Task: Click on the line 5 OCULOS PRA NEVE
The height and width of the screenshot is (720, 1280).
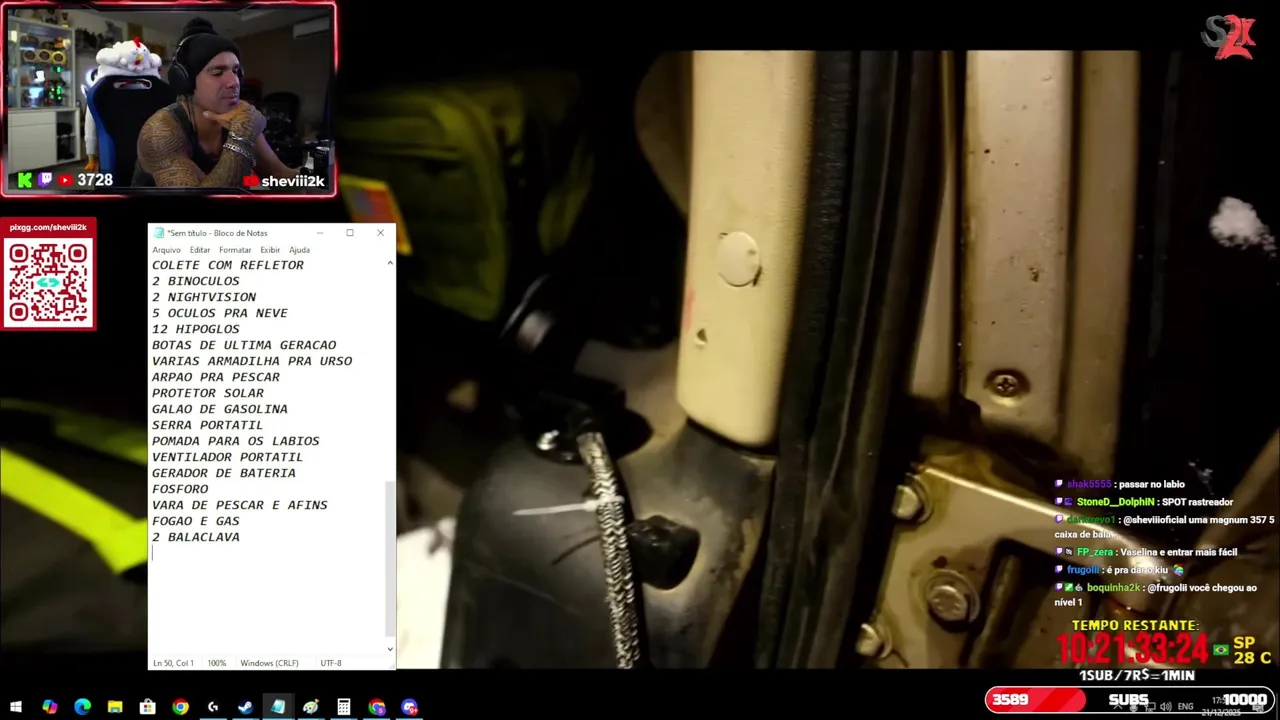Action: coord(220,313)
